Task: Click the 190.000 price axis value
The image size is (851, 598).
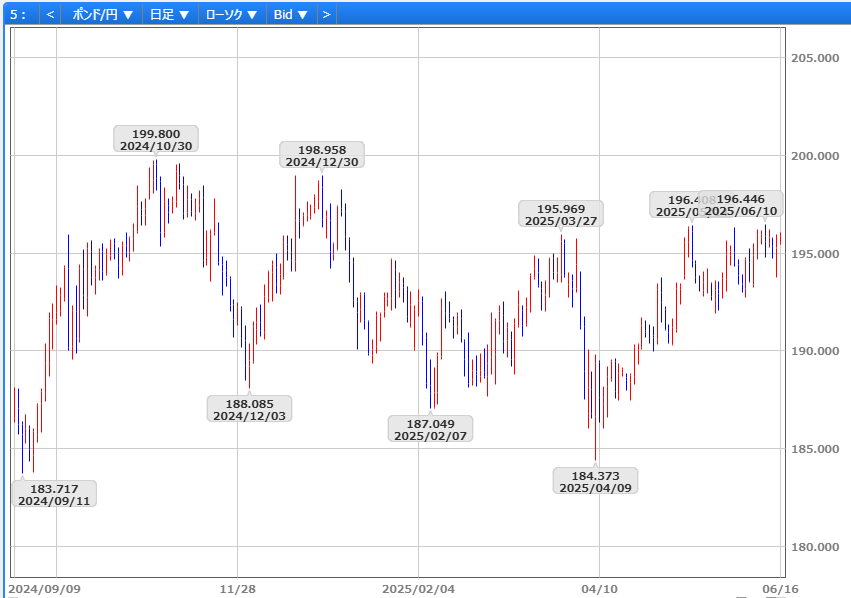Action: coord(815,351)
